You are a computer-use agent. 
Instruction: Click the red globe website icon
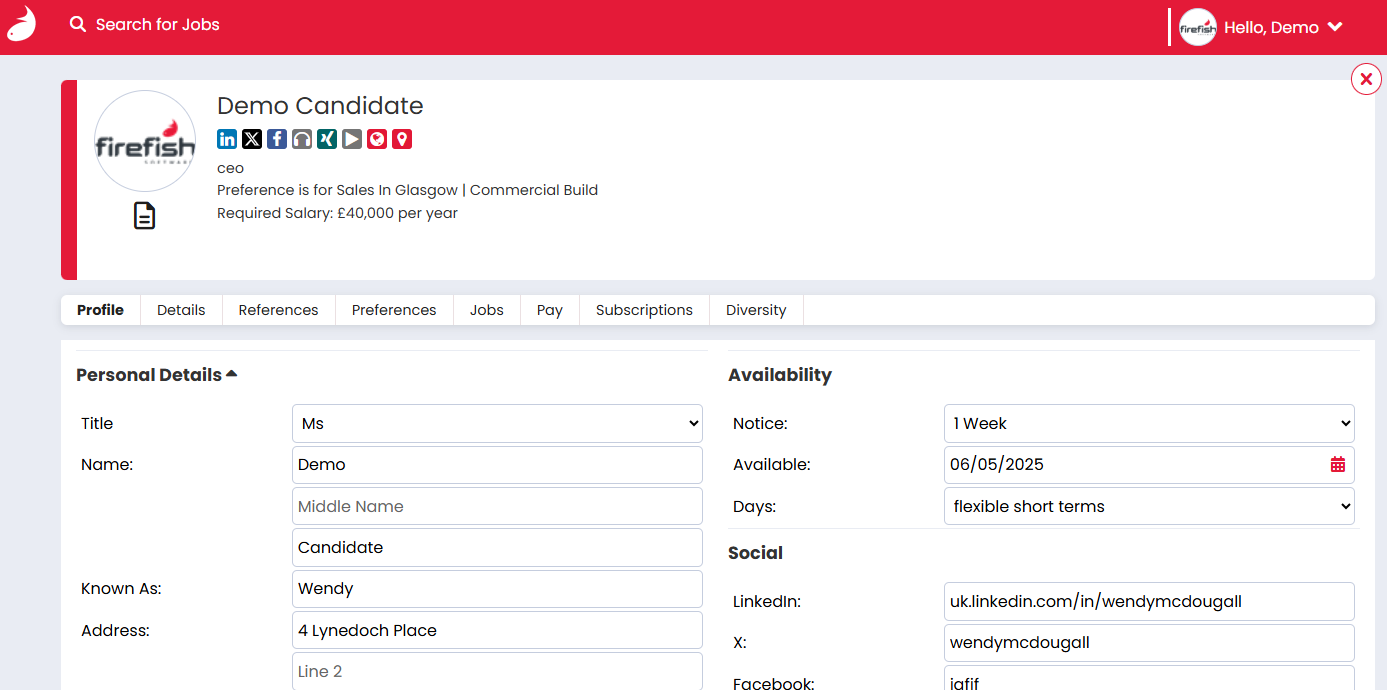pos(377,139)
